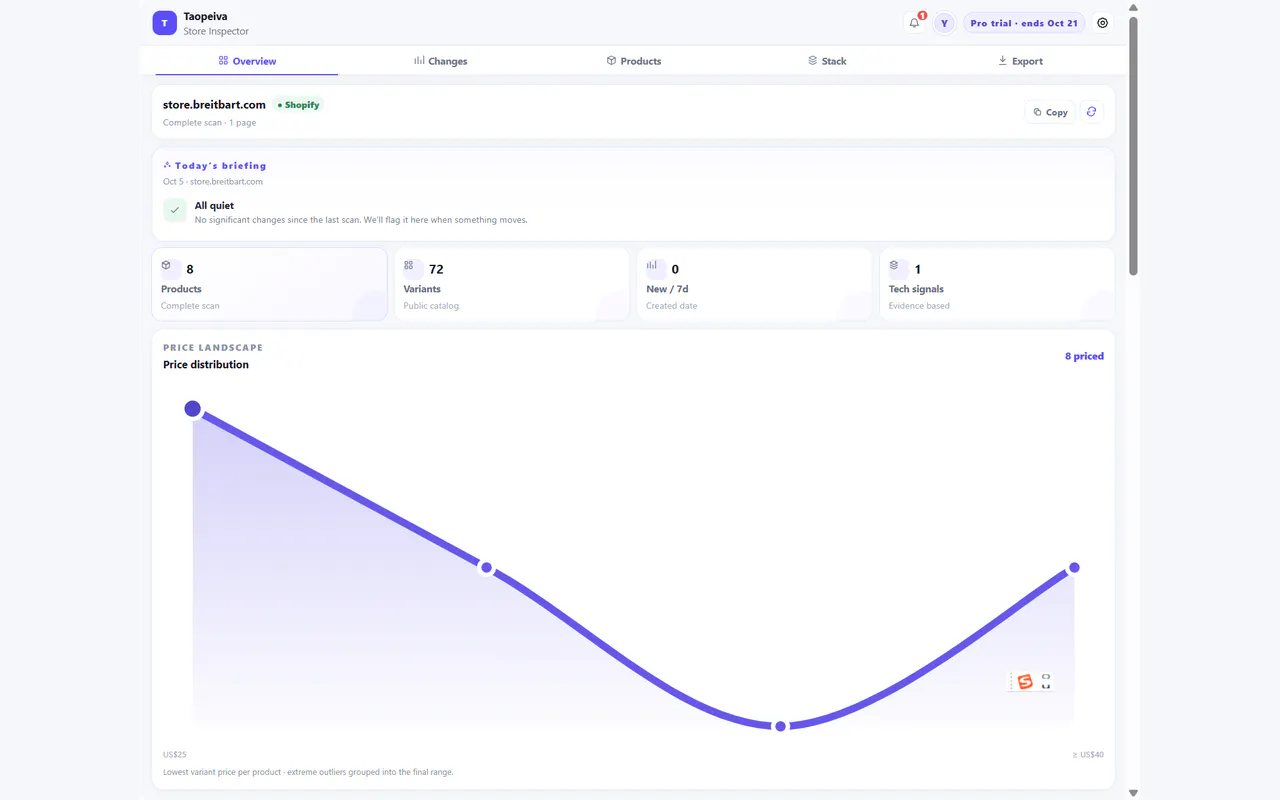
Task: Click the scrollbar up arrow
Action: [x=1133, y=7]
